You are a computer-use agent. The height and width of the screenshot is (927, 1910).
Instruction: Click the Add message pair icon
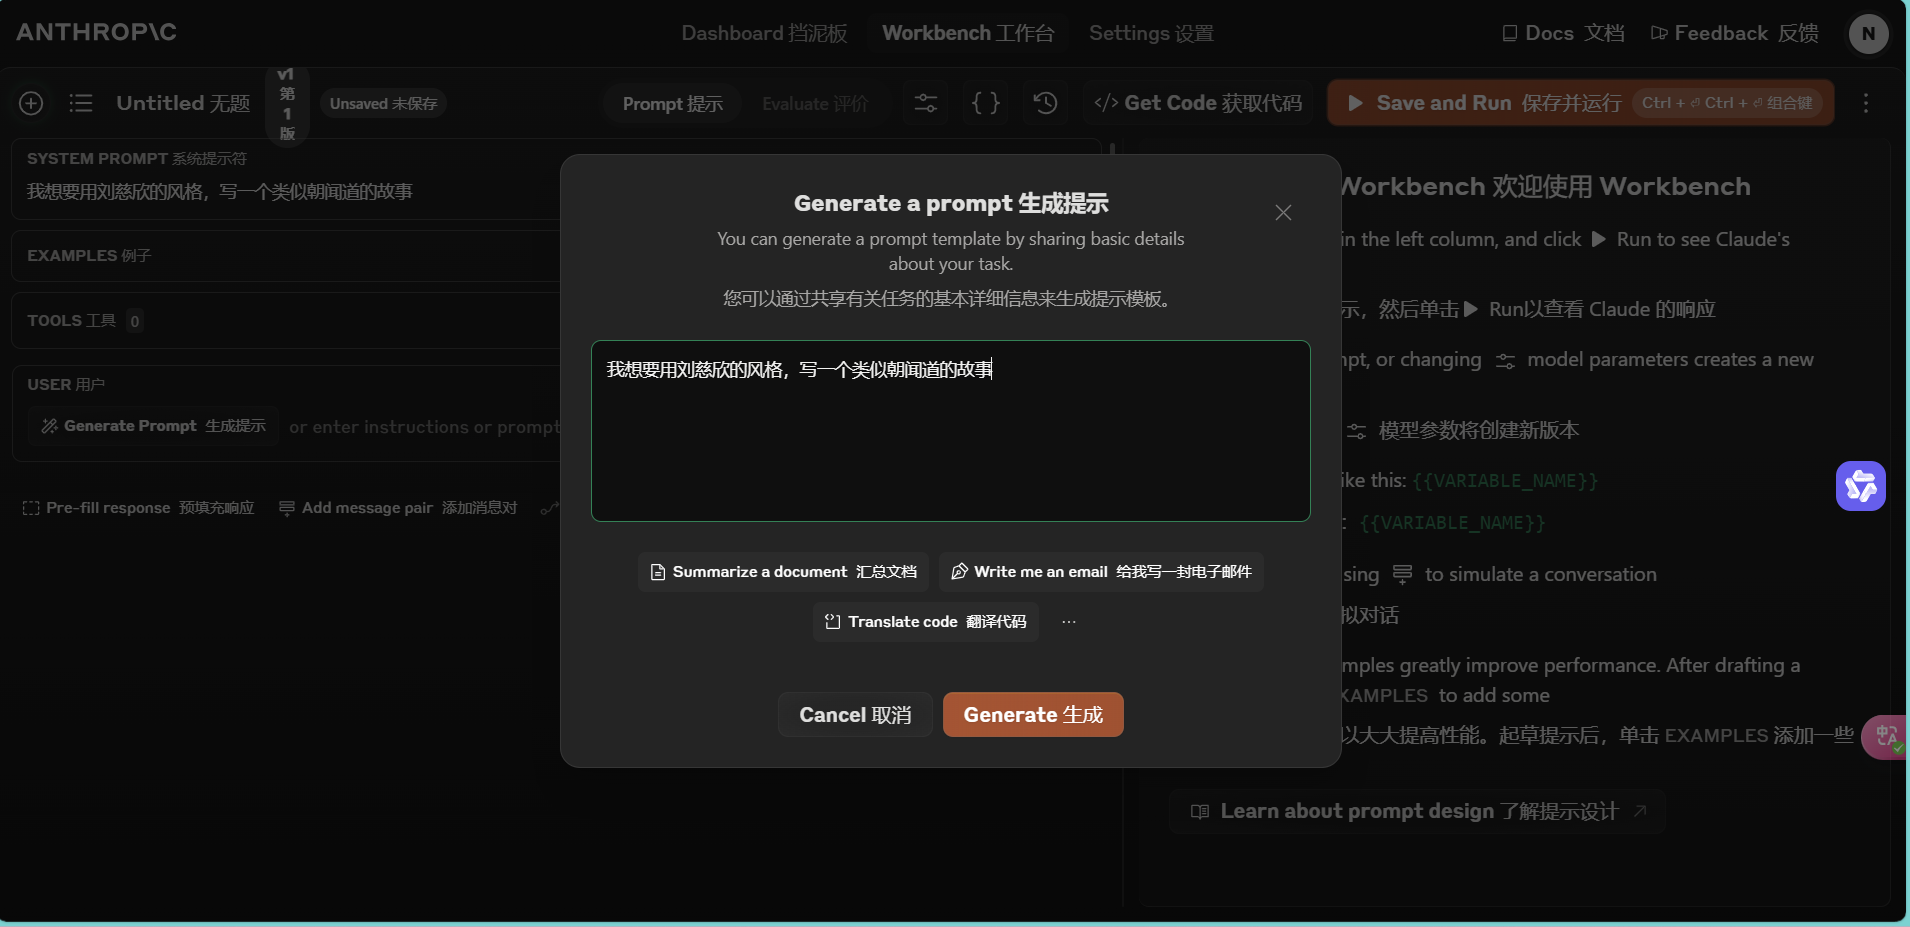tap(288, 508)
